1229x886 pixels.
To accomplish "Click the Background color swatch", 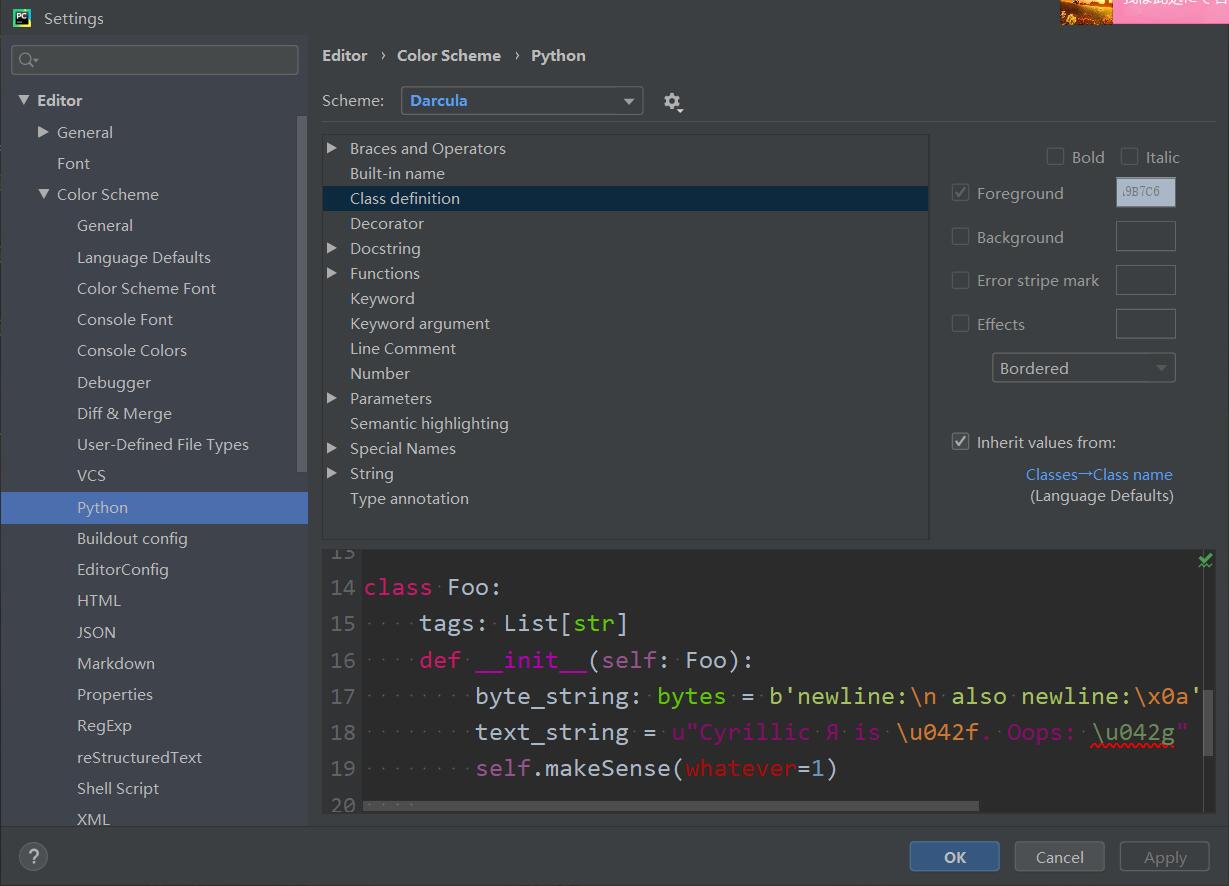I will click(x=1146, y=236).
